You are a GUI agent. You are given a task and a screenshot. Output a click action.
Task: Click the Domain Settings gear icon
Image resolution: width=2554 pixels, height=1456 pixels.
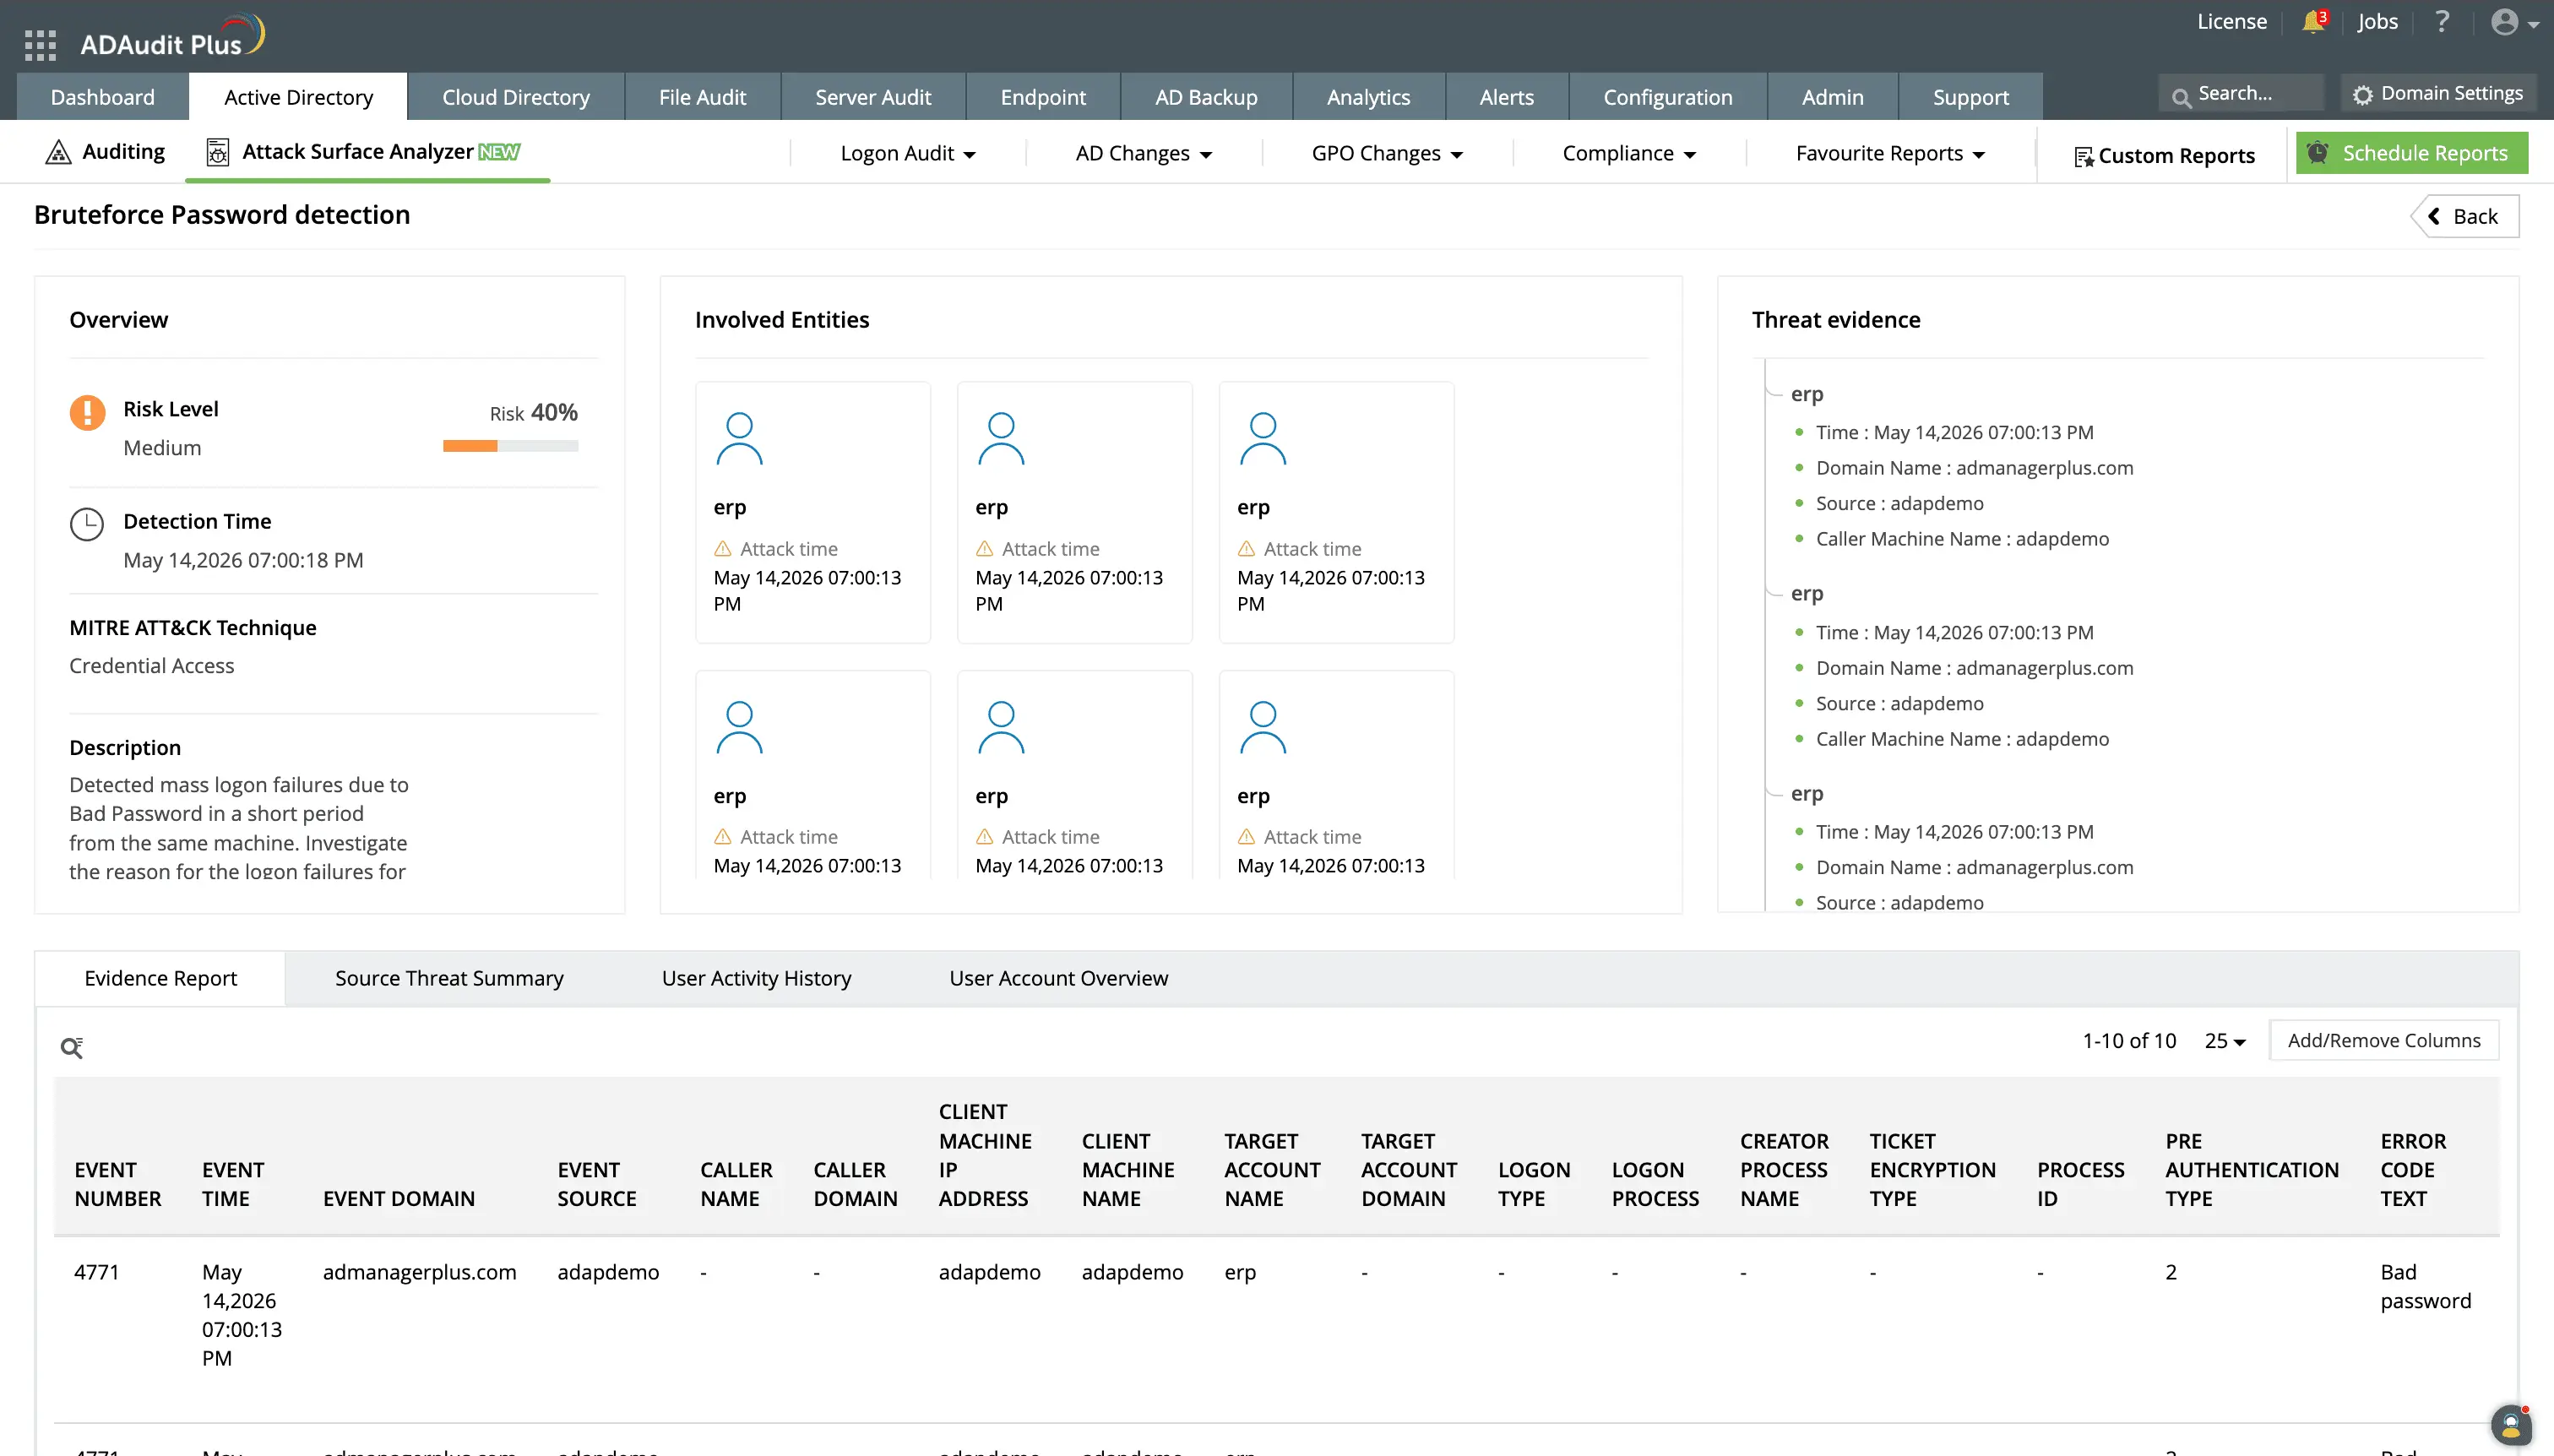pos(2362,95)
